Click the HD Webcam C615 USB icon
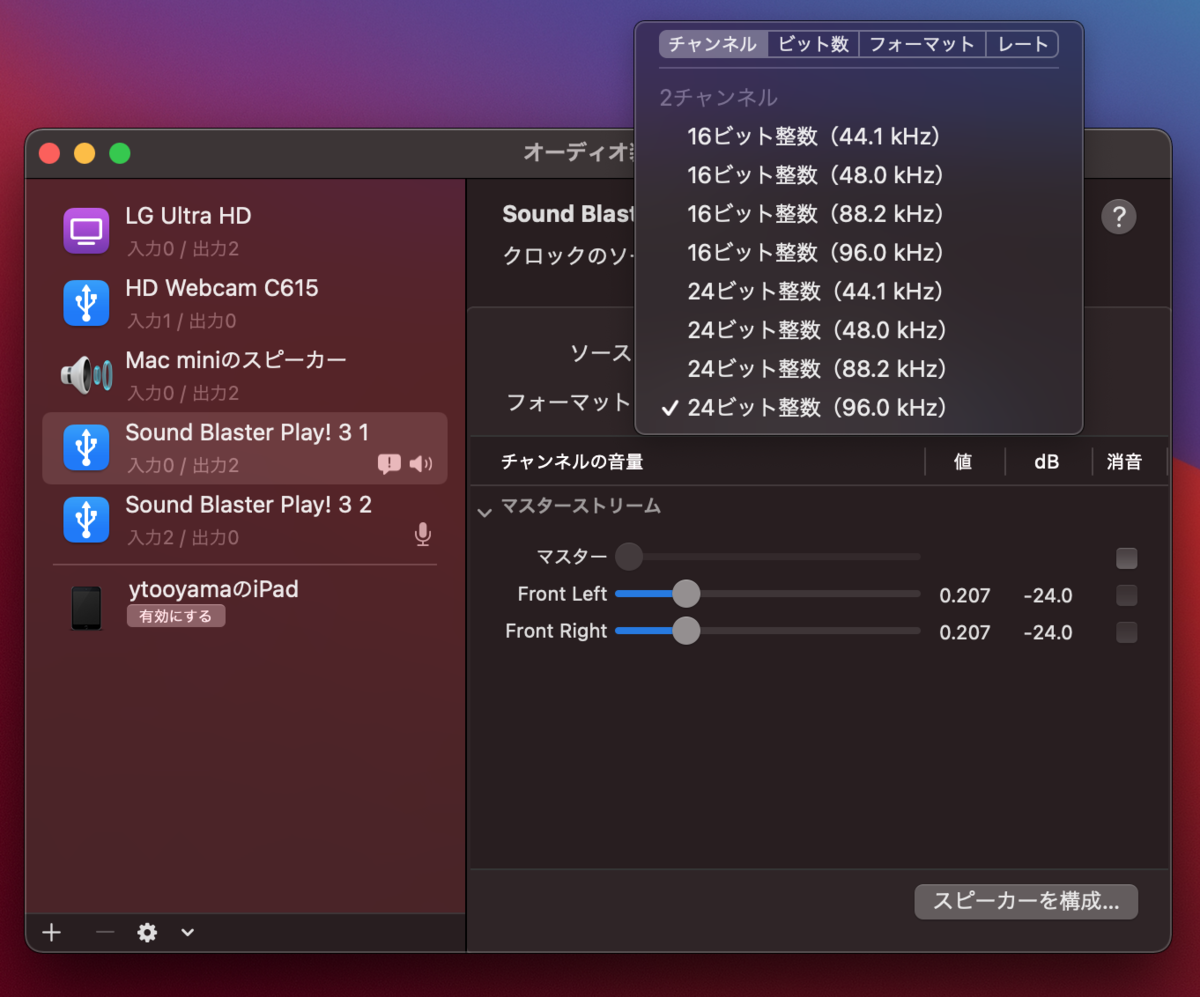Screen dimensions: 1200x997 [x=86, y=303]
